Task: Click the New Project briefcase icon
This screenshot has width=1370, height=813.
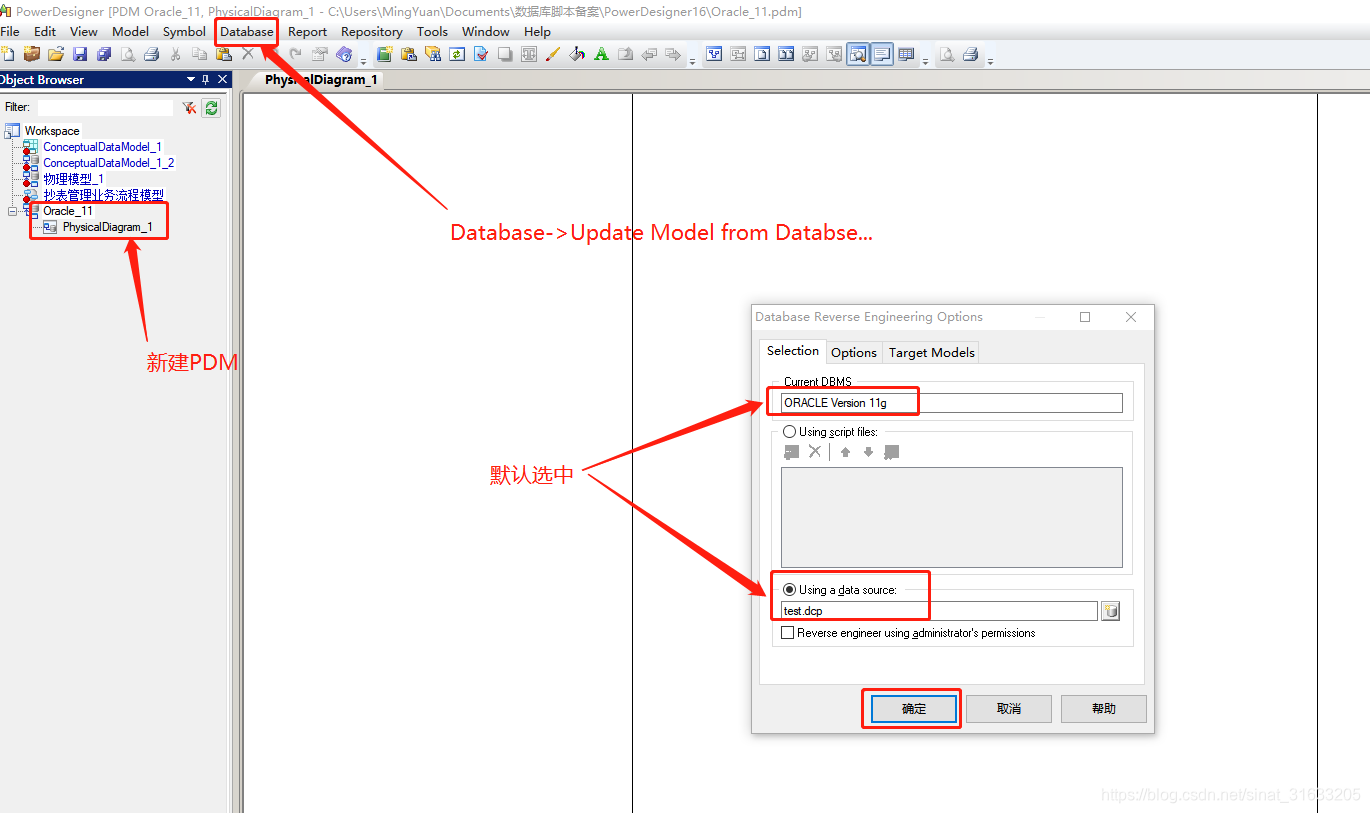Action: point(32,54)
